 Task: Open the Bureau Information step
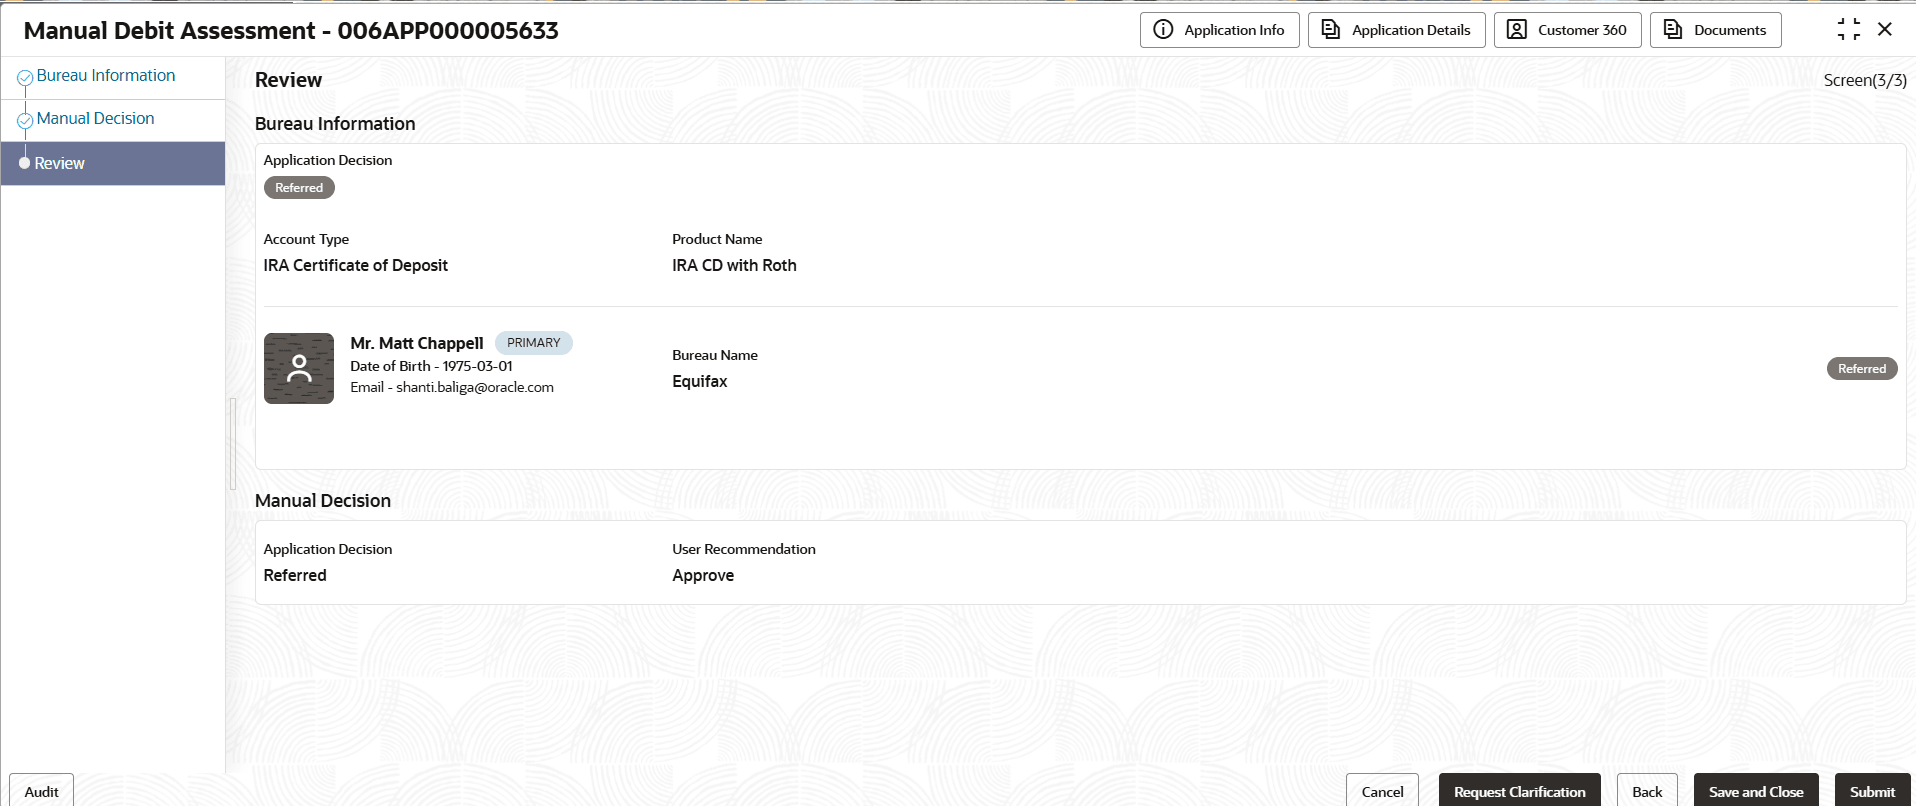106,76
